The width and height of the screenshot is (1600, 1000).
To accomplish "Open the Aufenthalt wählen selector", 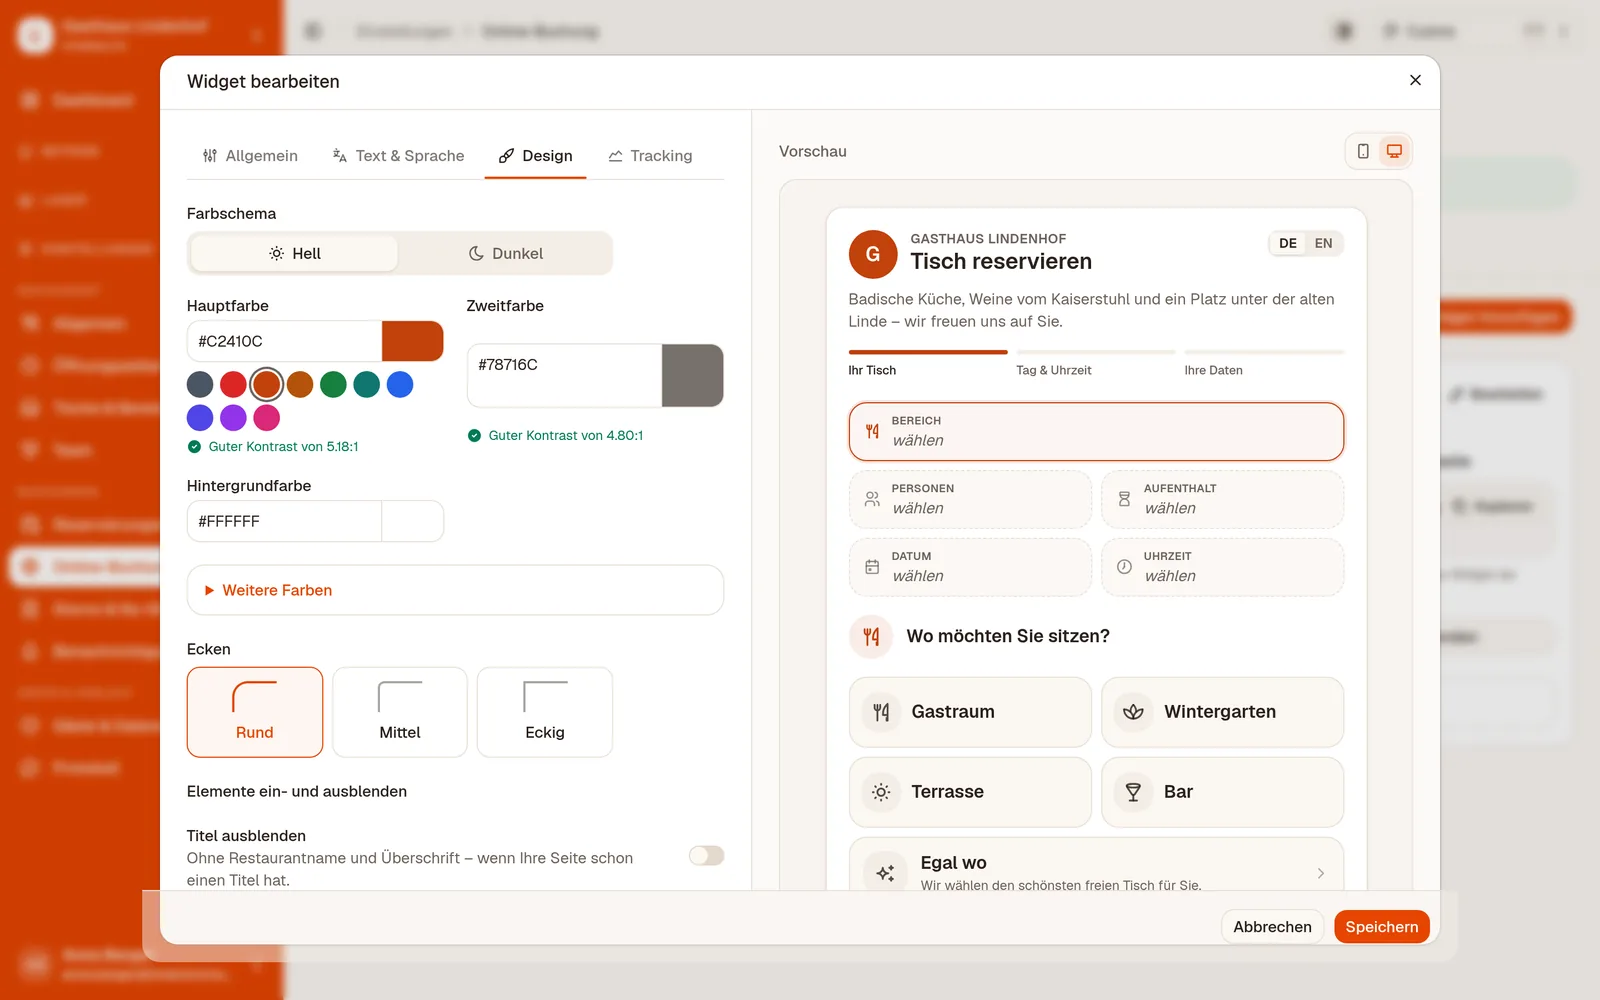I will point(1222,499).
